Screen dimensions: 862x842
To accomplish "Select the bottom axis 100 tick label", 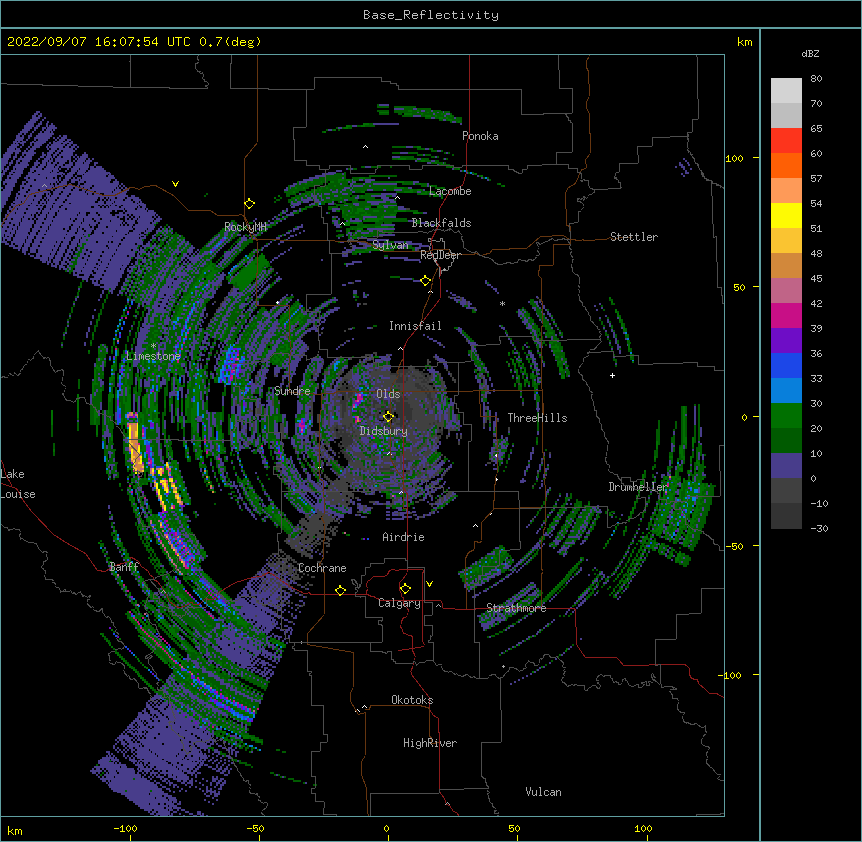I will click(643, 828).
